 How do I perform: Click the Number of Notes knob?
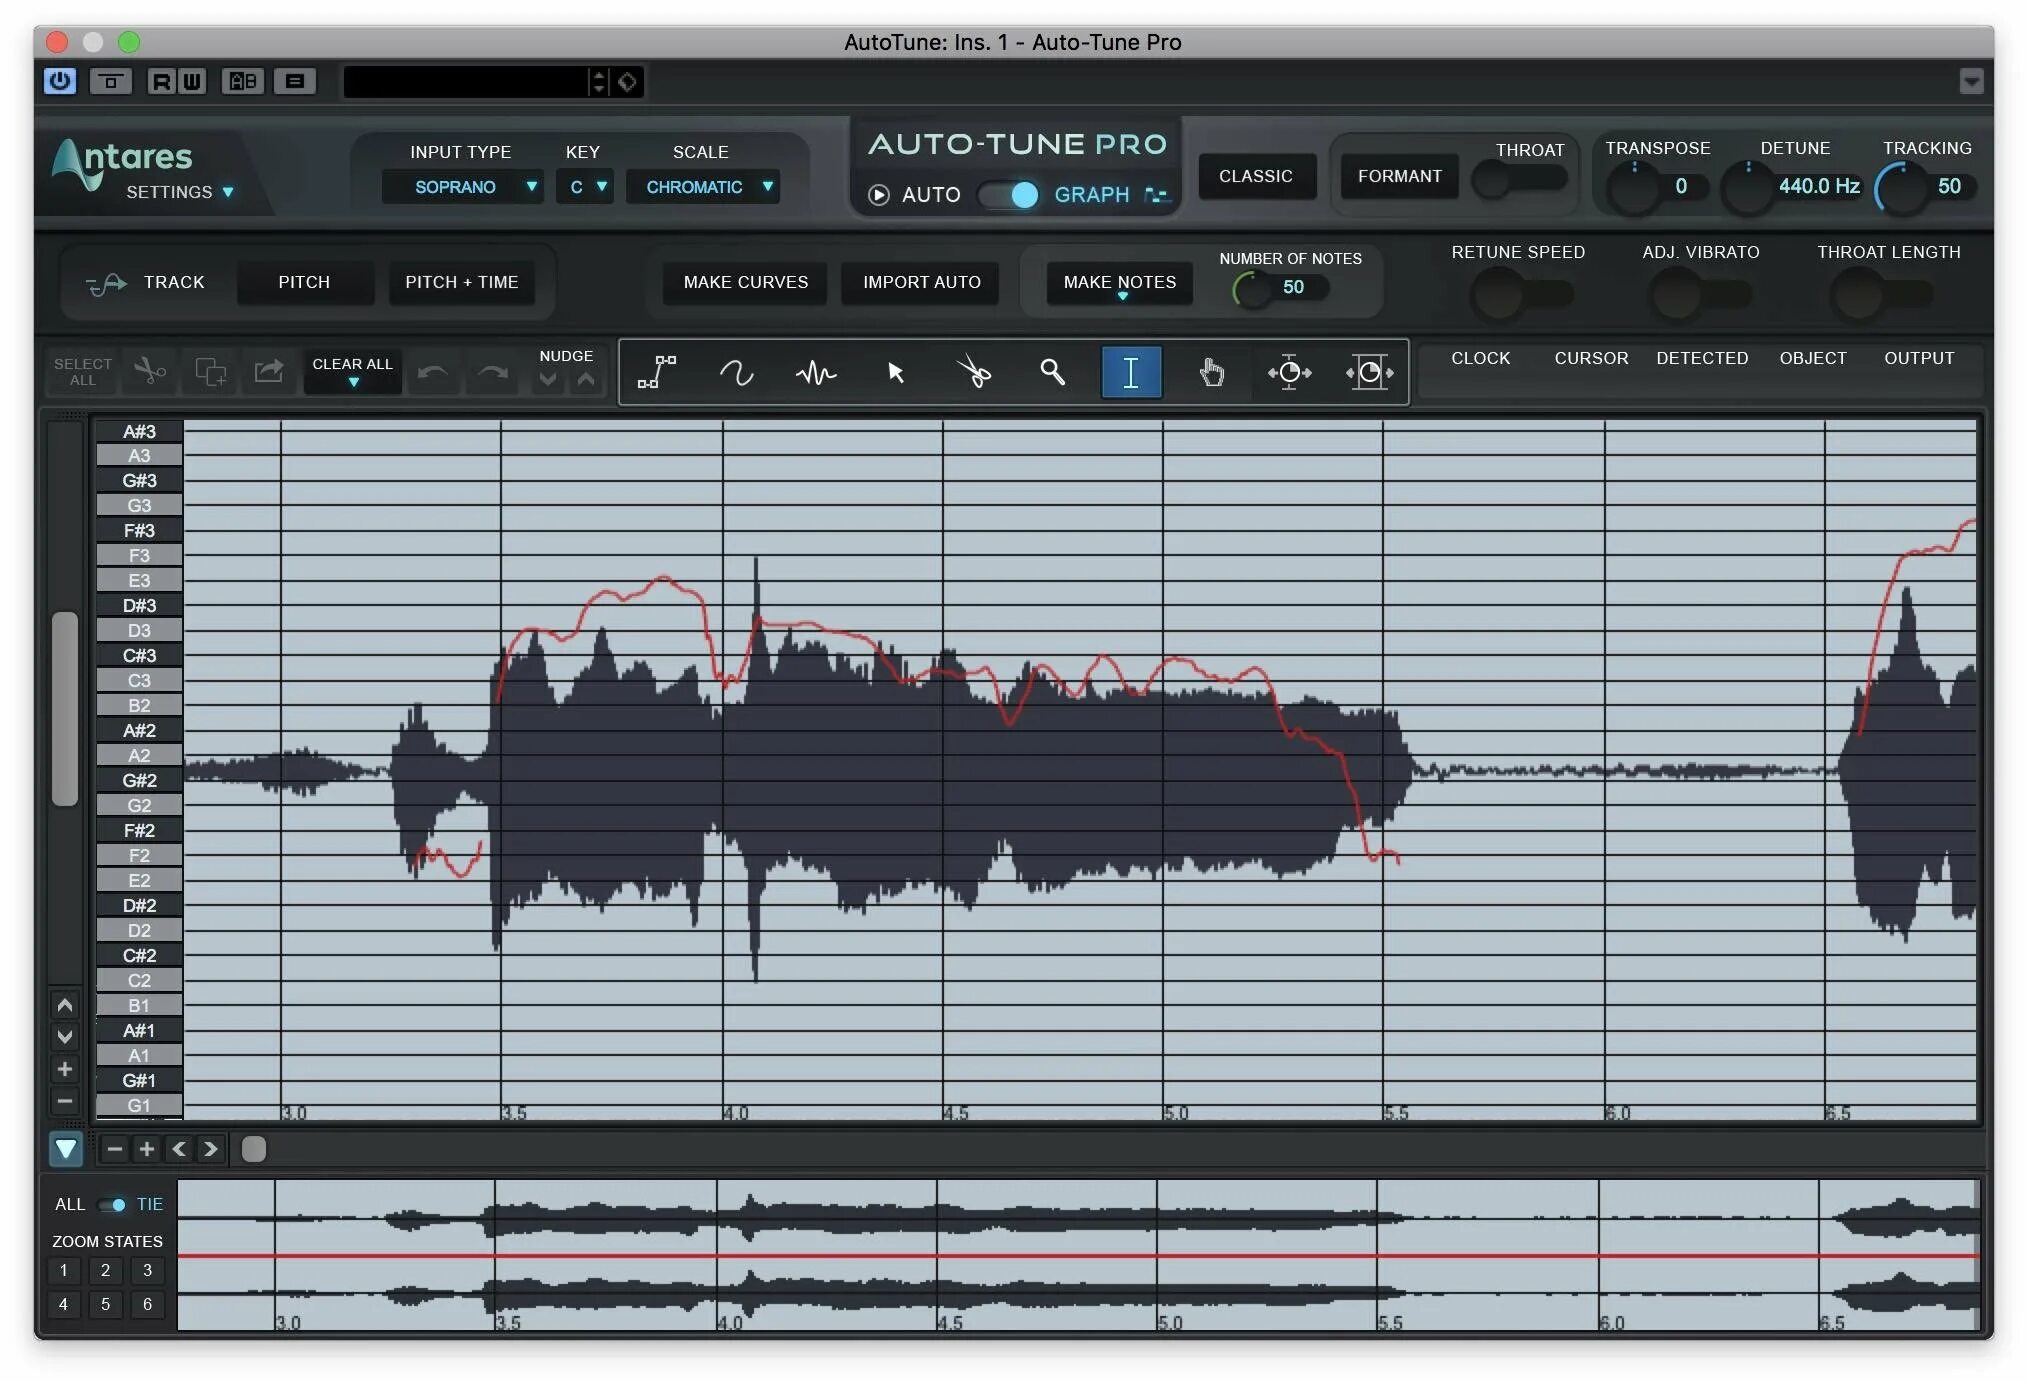[1251, 290]
